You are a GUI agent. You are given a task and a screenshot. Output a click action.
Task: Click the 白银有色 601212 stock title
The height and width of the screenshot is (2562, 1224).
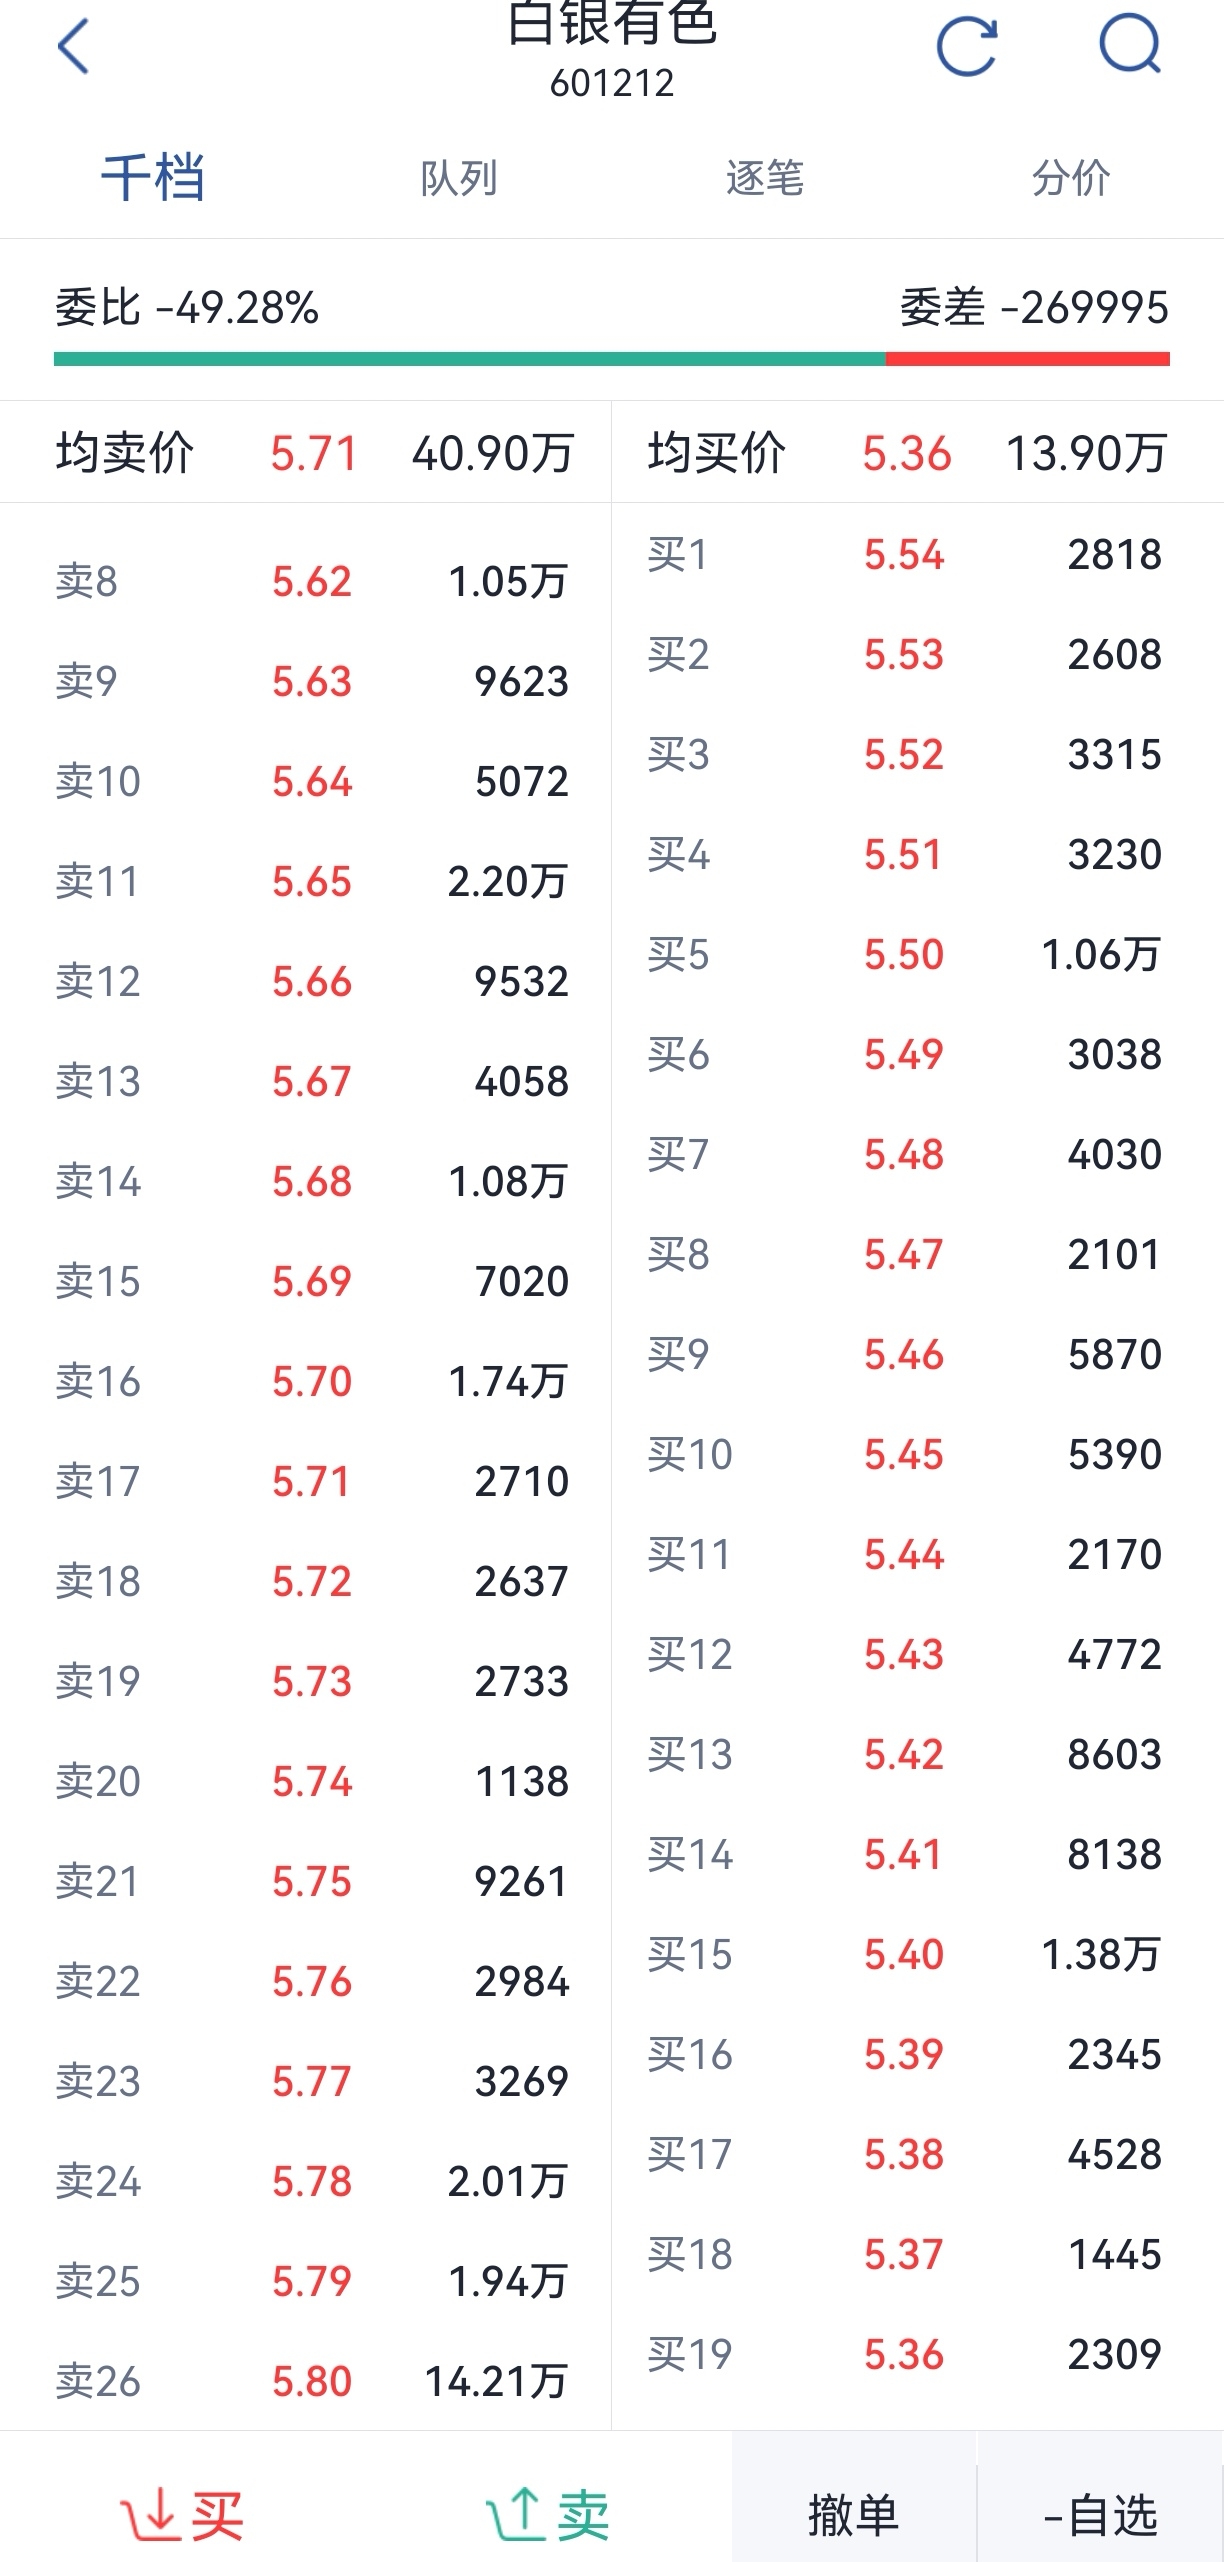[612, 50]
